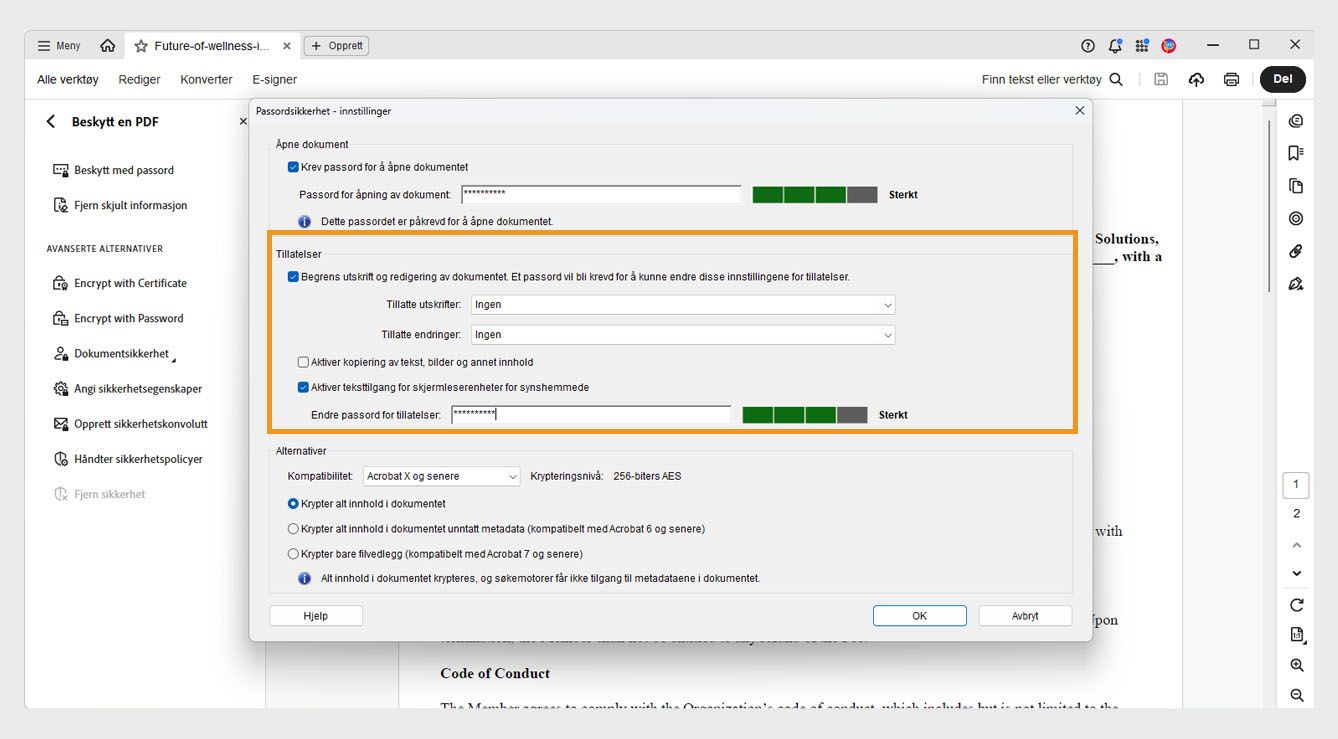Open the AI assistant icon in right rail
The image size is (1338, 739).
coord(1296,121)
